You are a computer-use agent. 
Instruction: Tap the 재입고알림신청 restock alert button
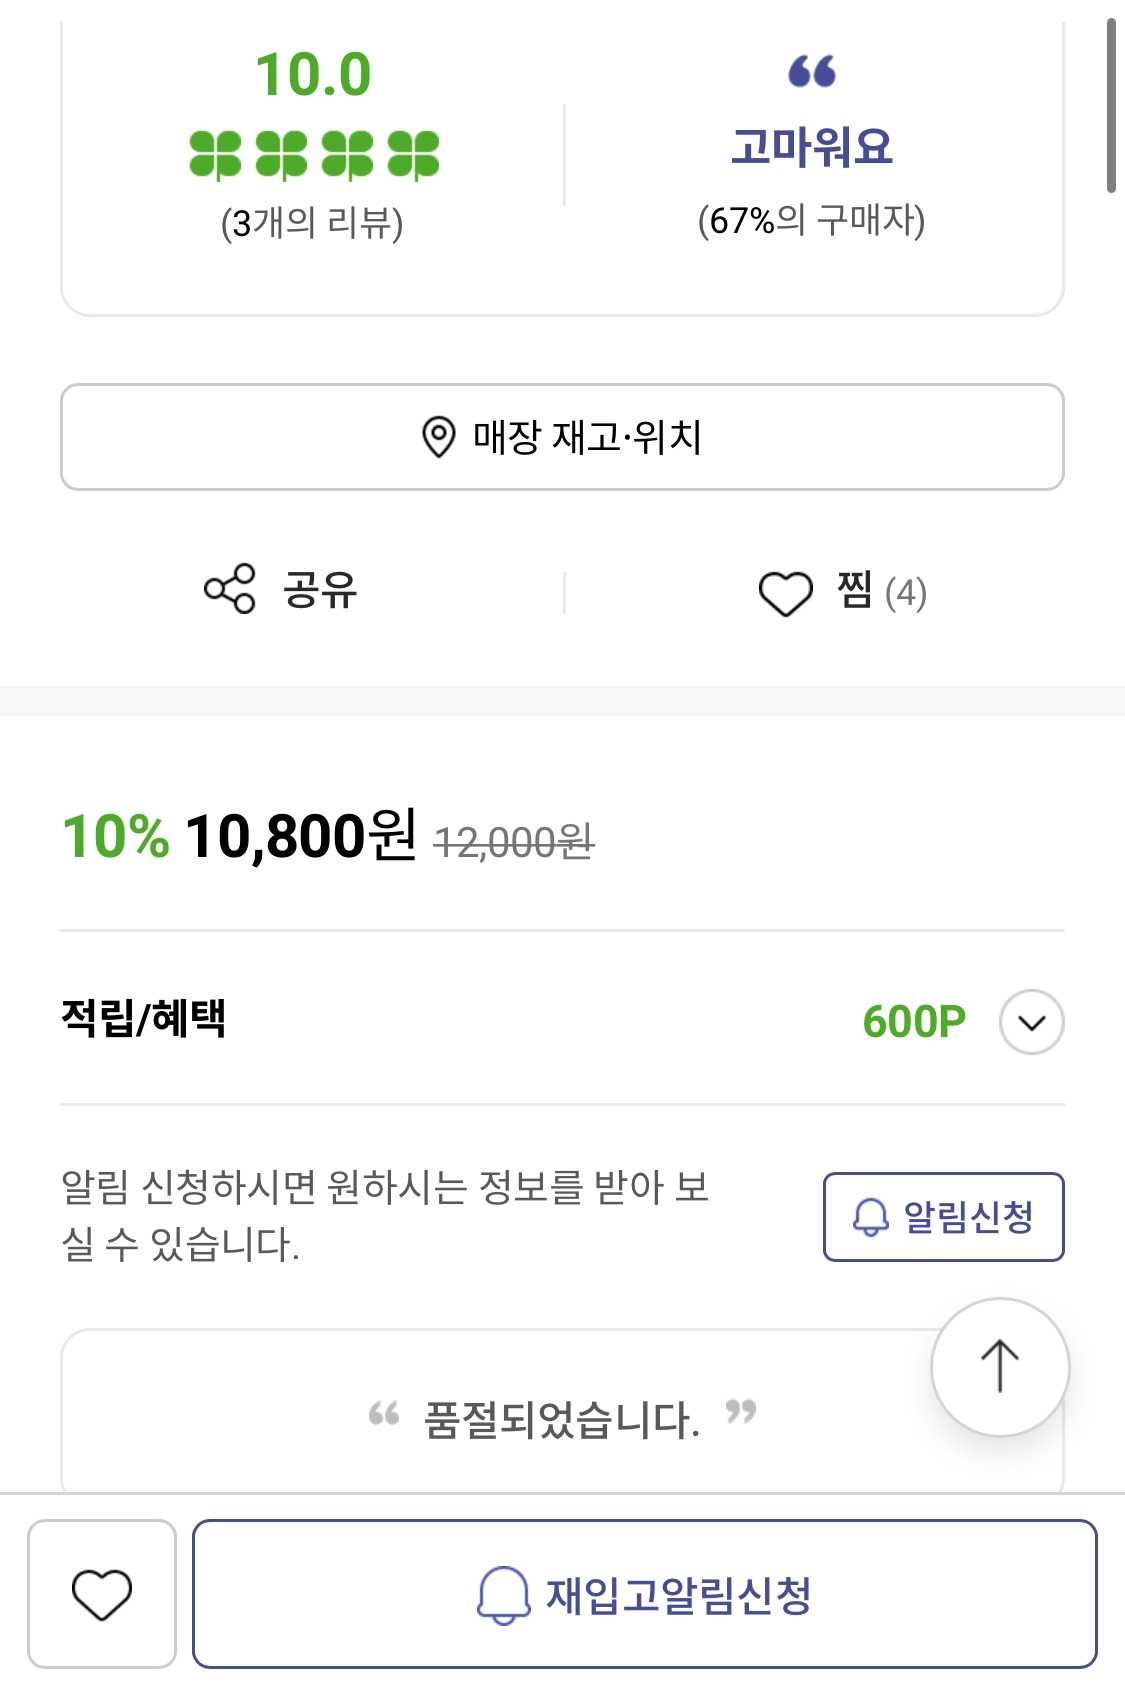[644, 1594]
